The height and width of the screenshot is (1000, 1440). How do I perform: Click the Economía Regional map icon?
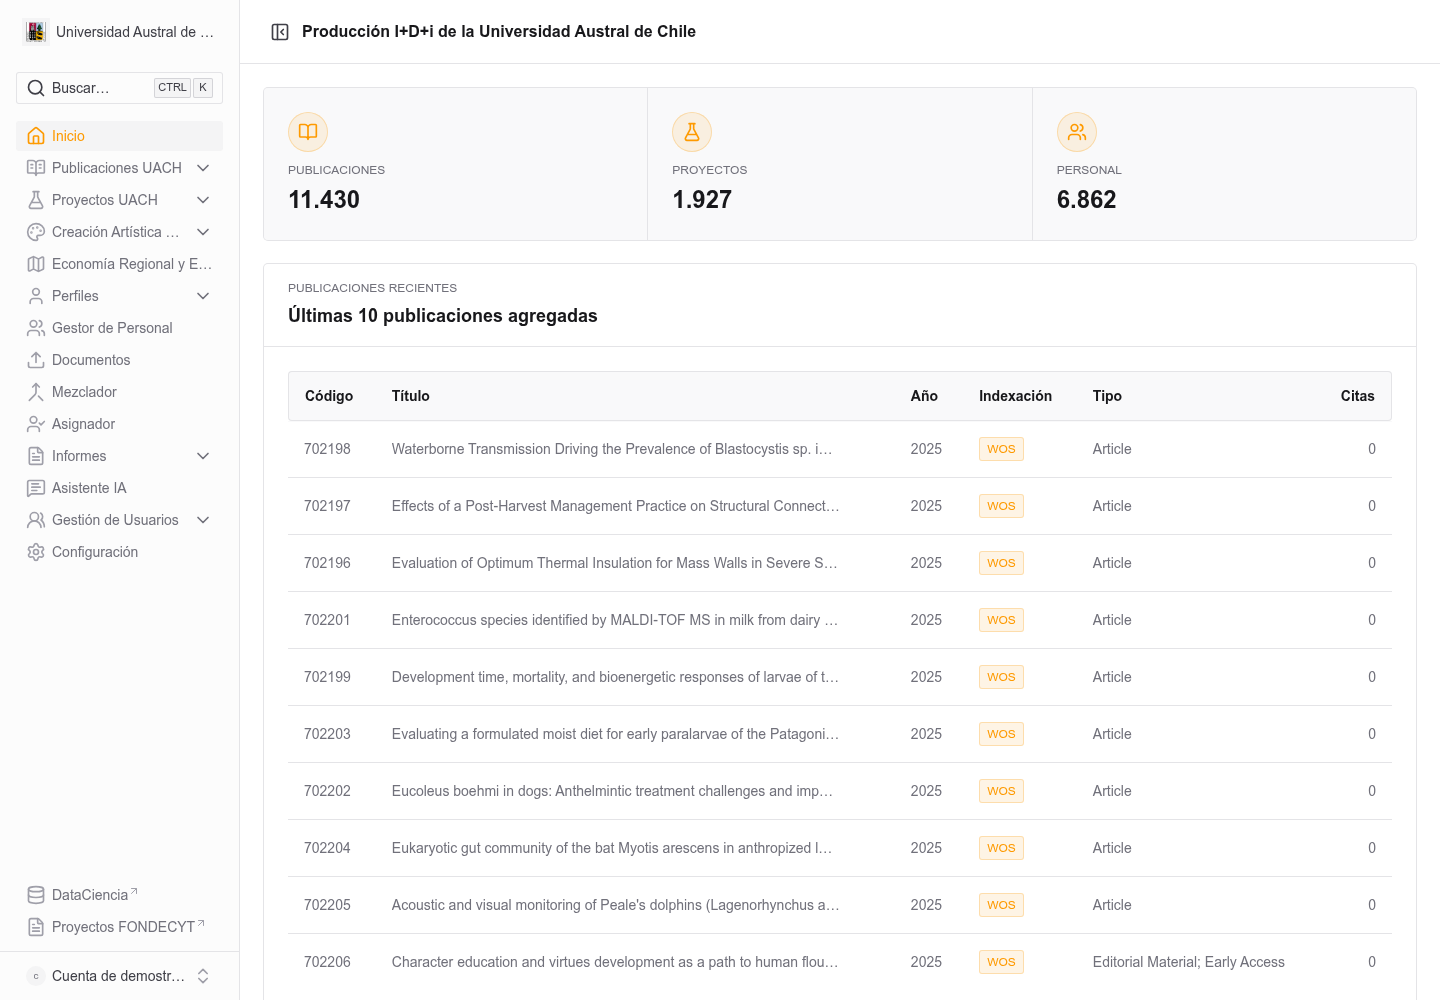point(36,264)
